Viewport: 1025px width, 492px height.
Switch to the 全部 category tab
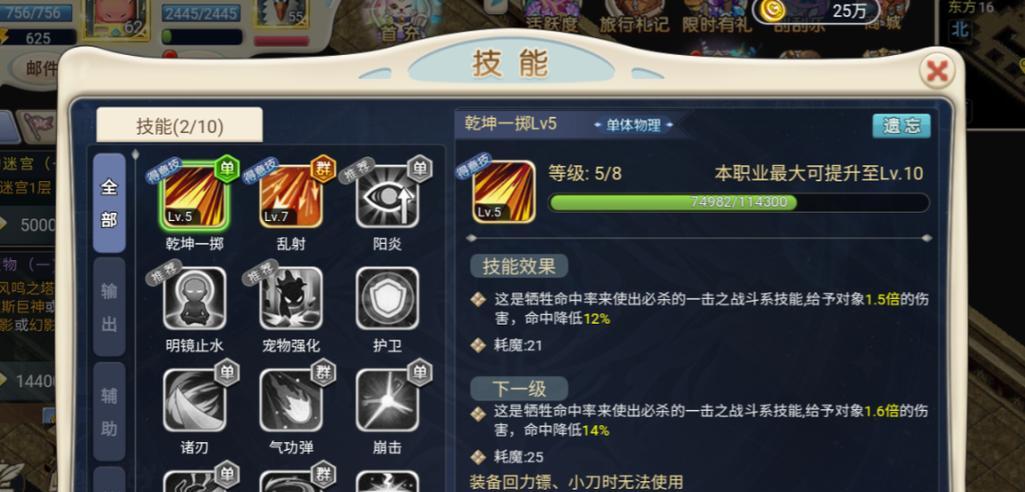click(x=109, y=203)
